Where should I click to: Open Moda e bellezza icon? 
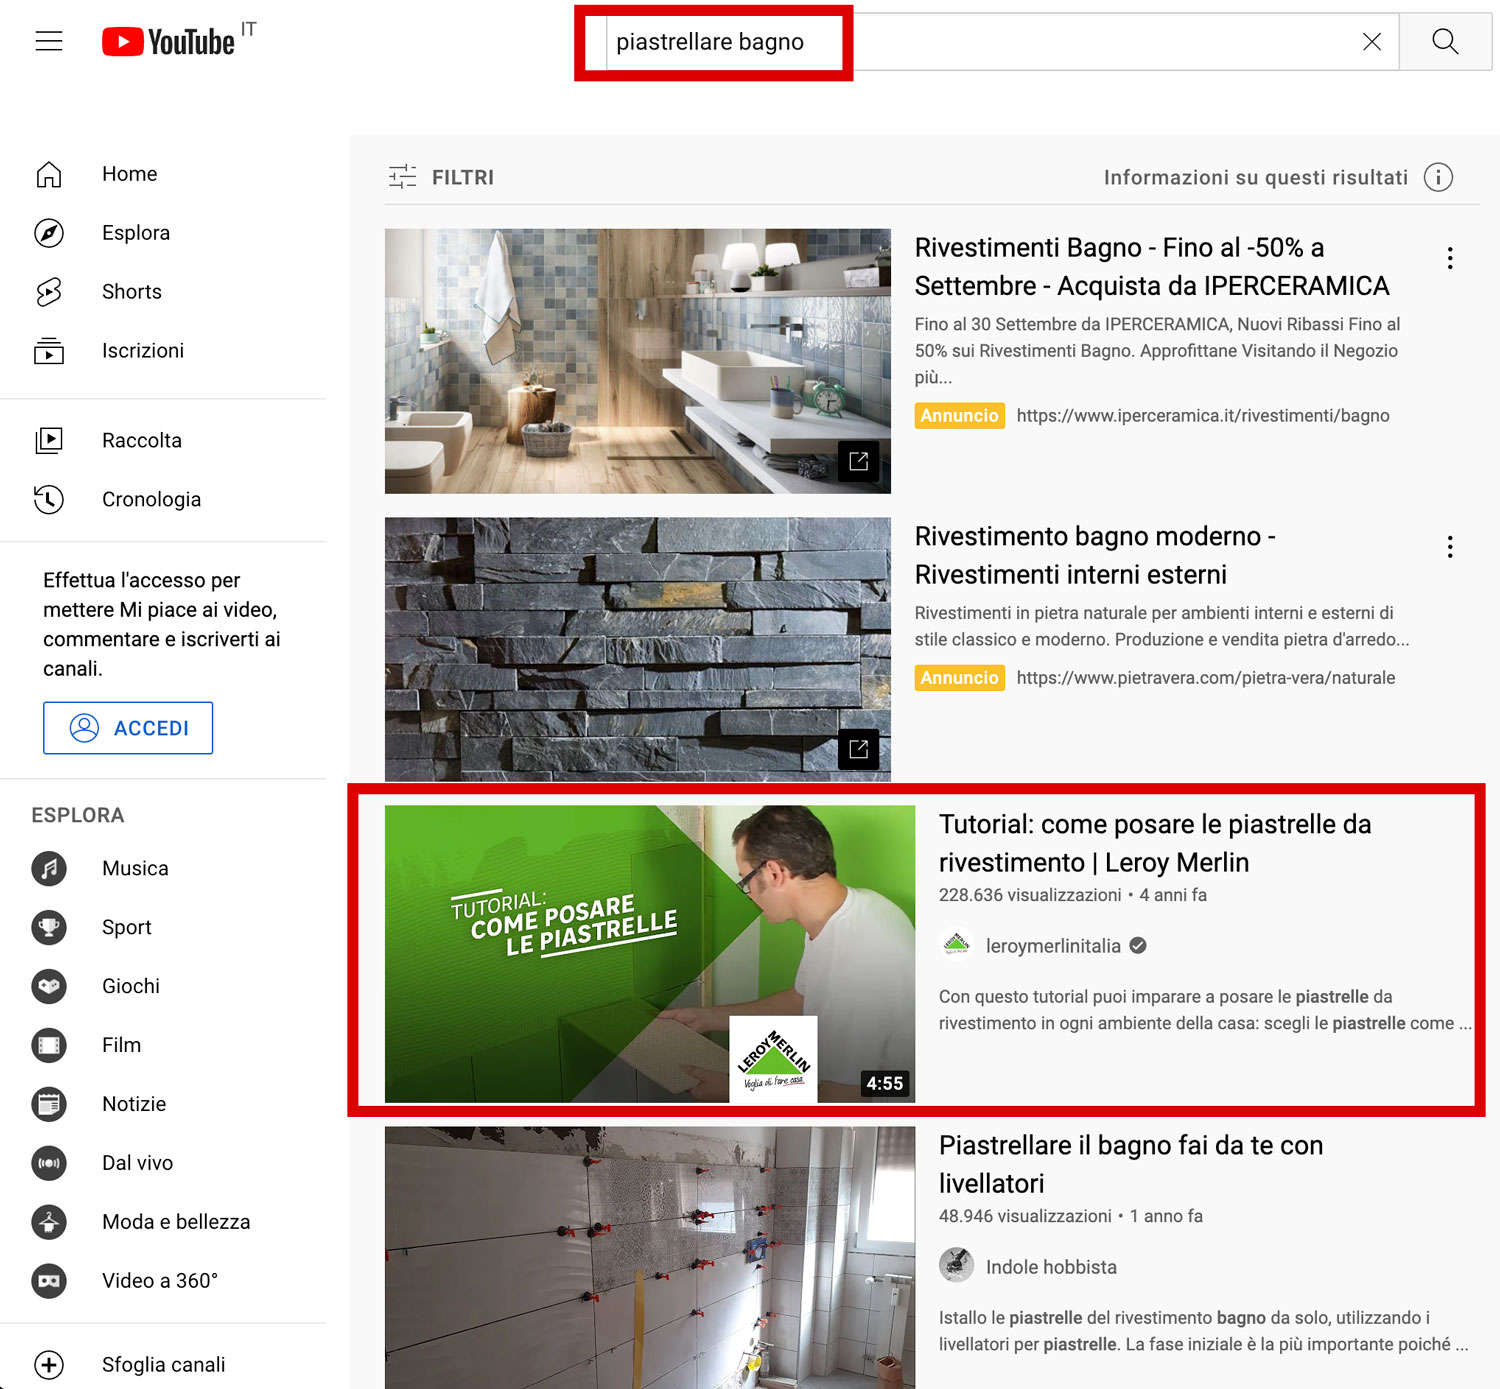pos(49,1222)
